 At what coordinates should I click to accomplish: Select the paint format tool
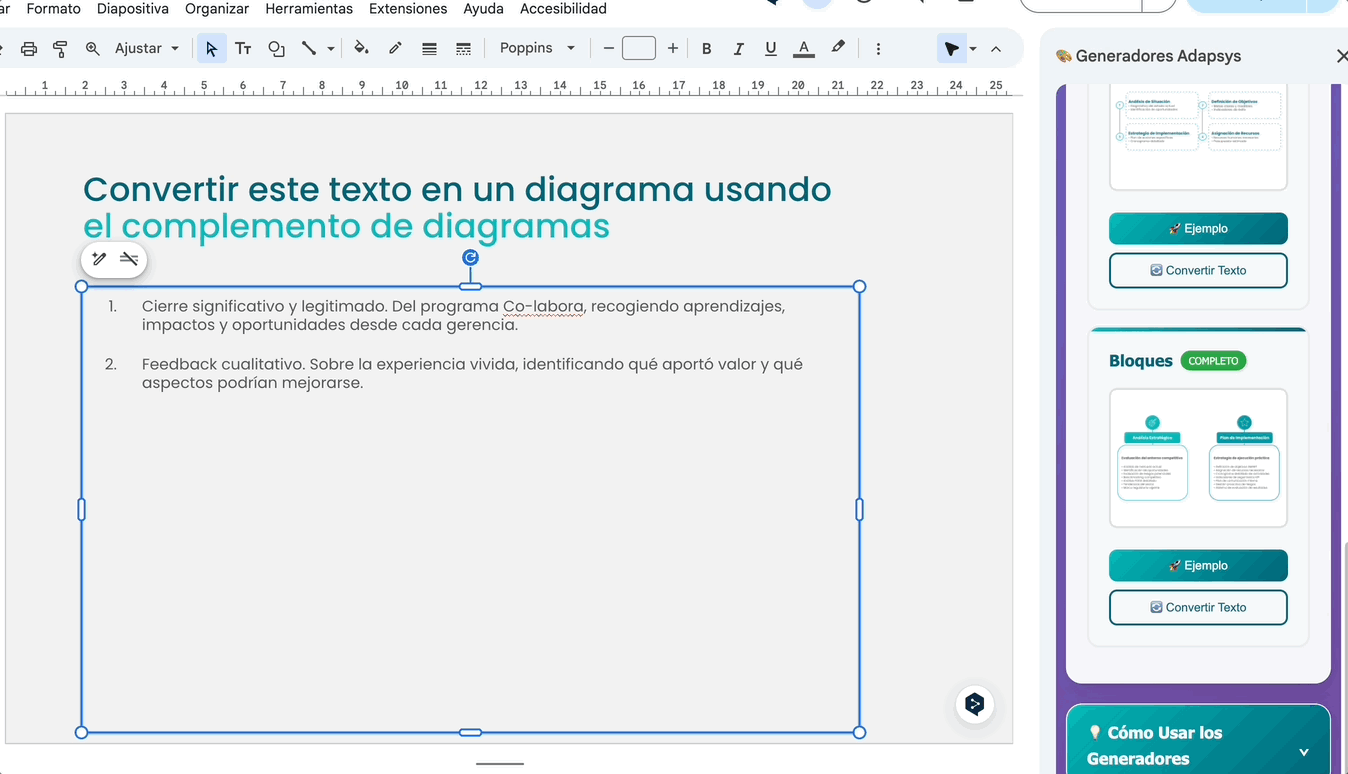(60, 48)
